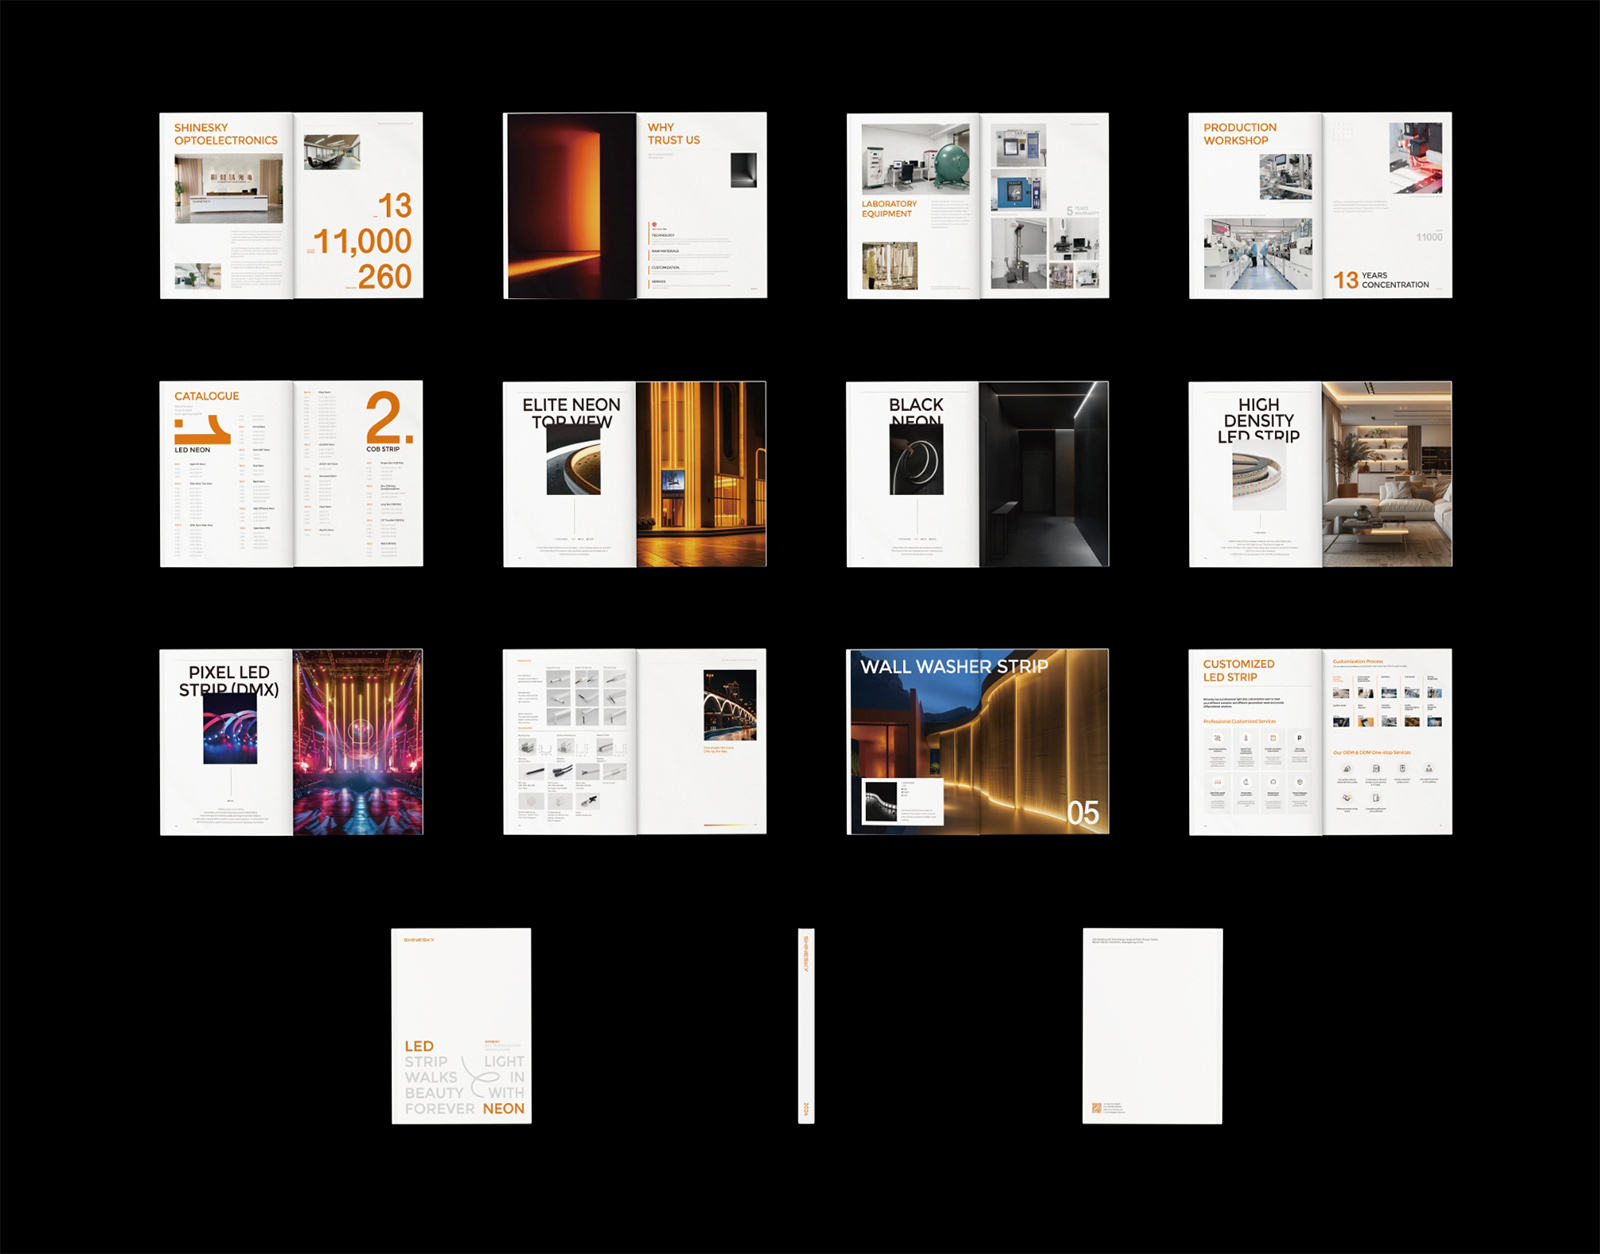Click the orange logo on back cover
This screenshot has height=1254, width=1600.
[x=1097, y=1108]
